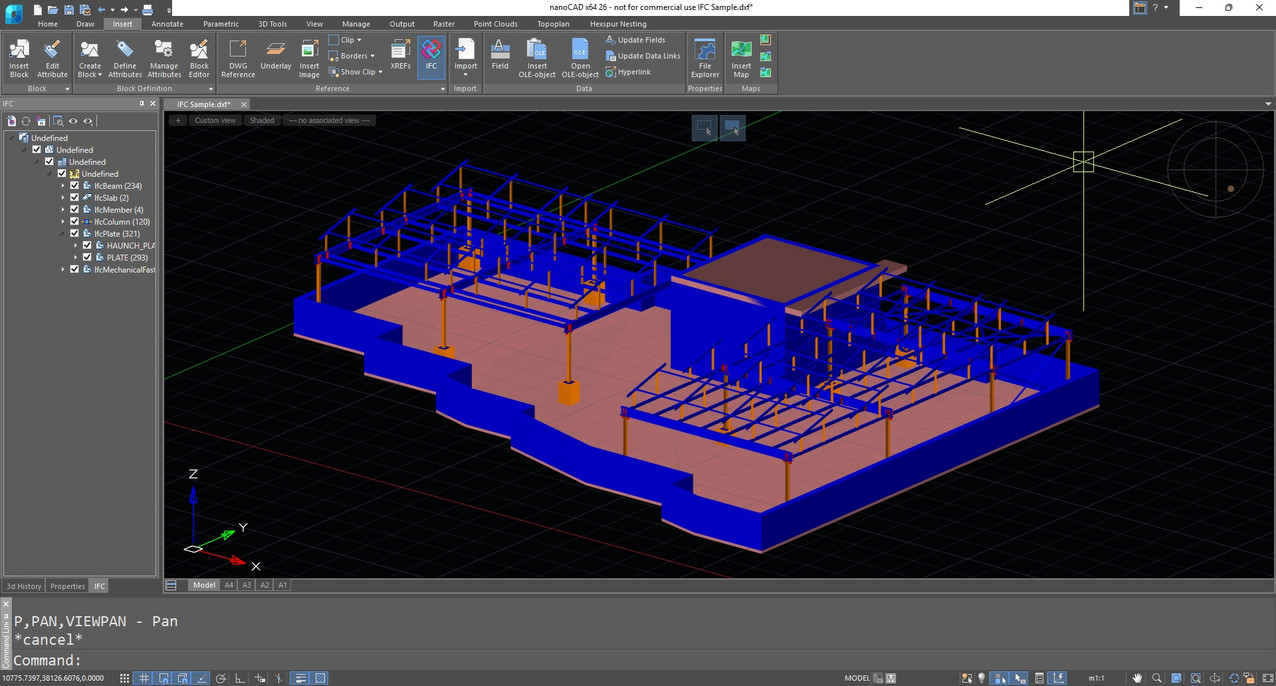Click the Insert Image tool
This screenshot has height=686, width=1276.
[x=309, y=58]
